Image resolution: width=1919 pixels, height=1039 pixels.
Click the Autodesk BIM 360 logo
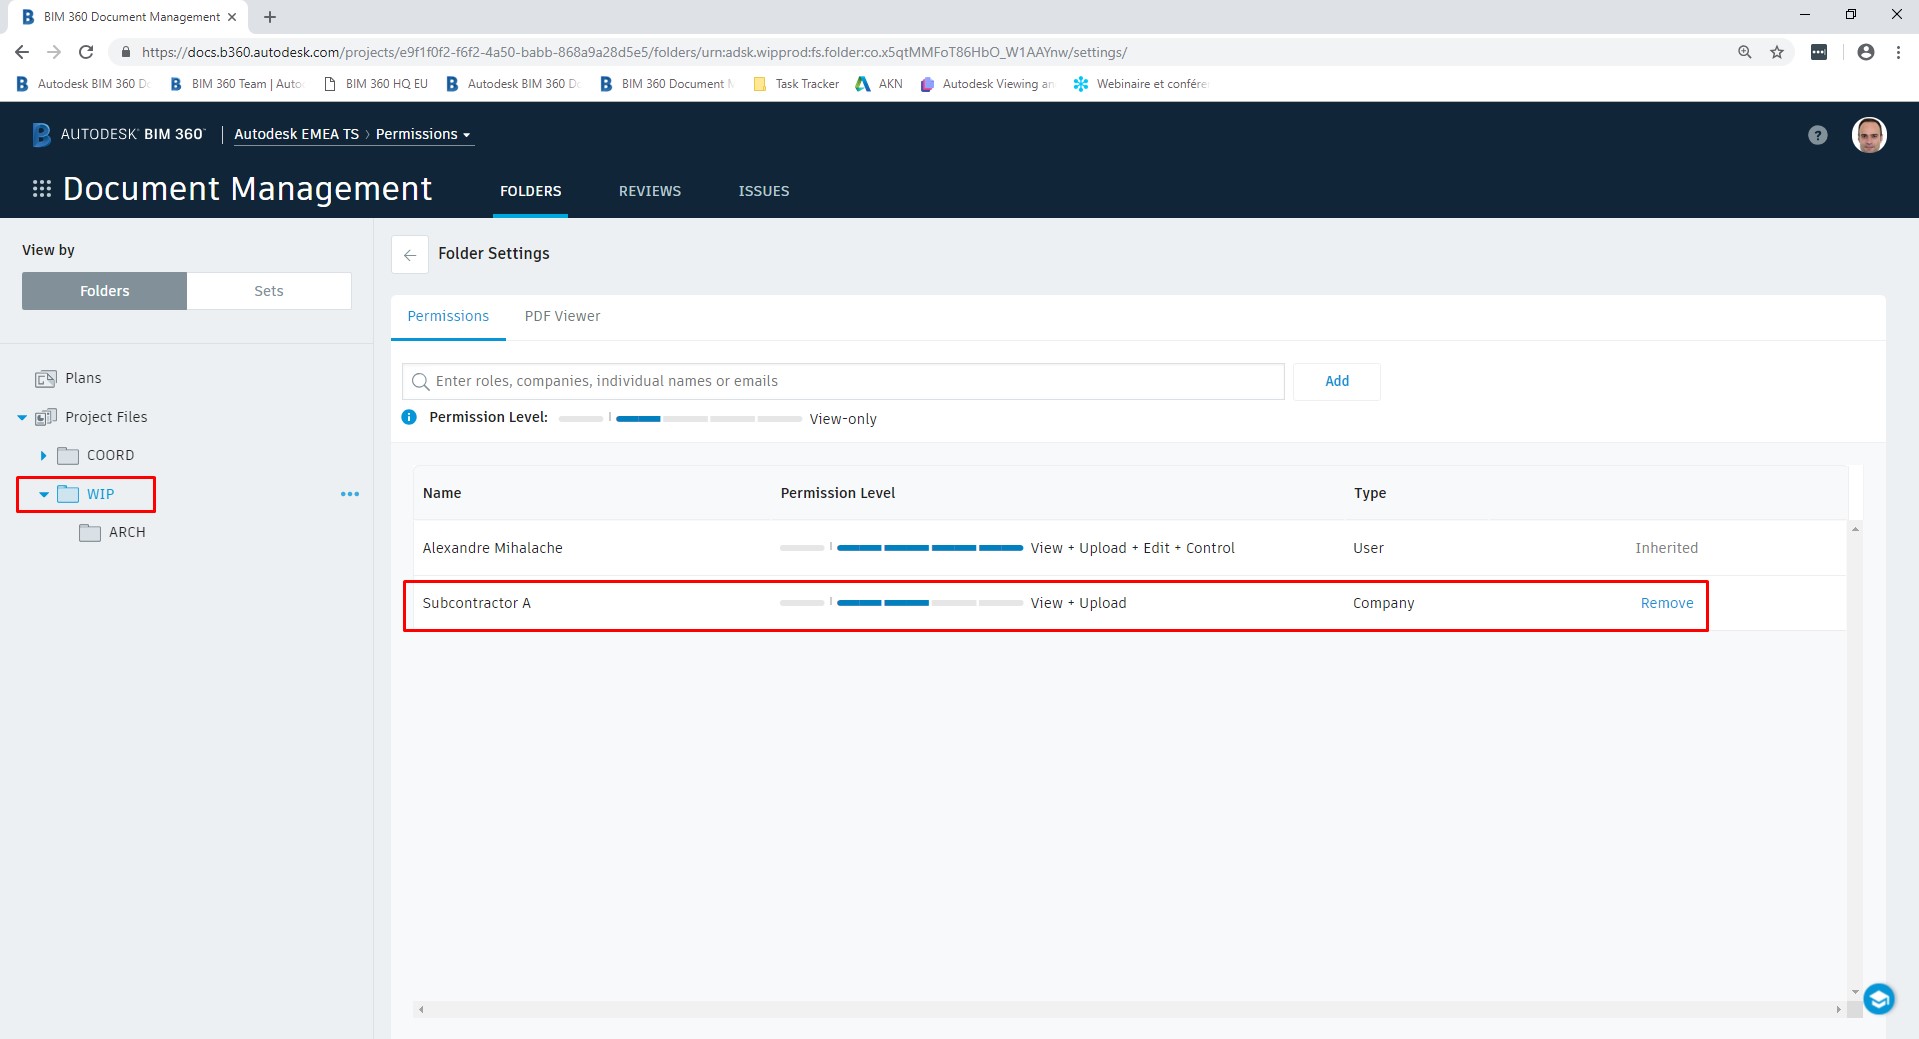tap(116, 133)
